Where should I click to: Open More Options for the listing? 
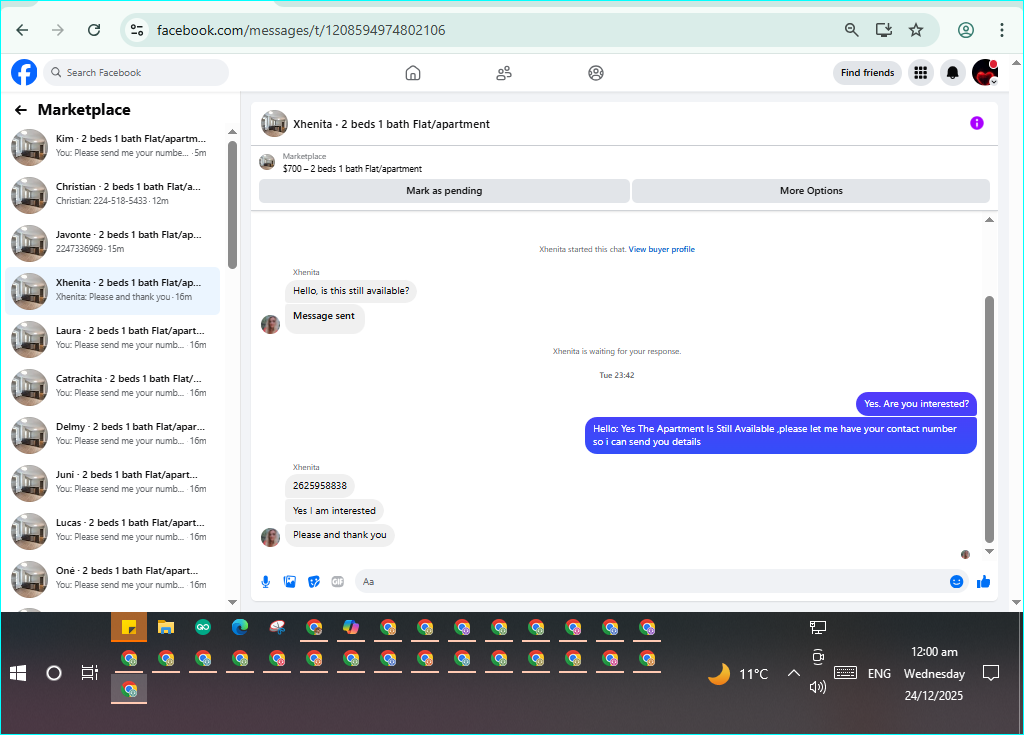click(811, 191)
